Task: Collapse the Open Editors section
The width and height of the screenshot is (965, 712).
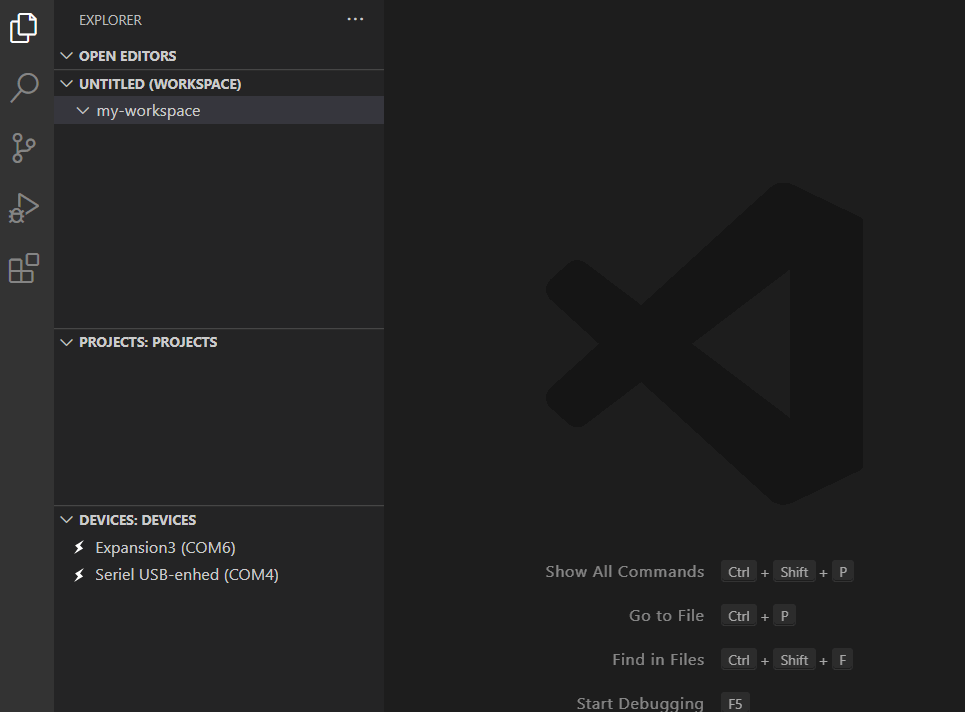Action: (x=66, y=56)
